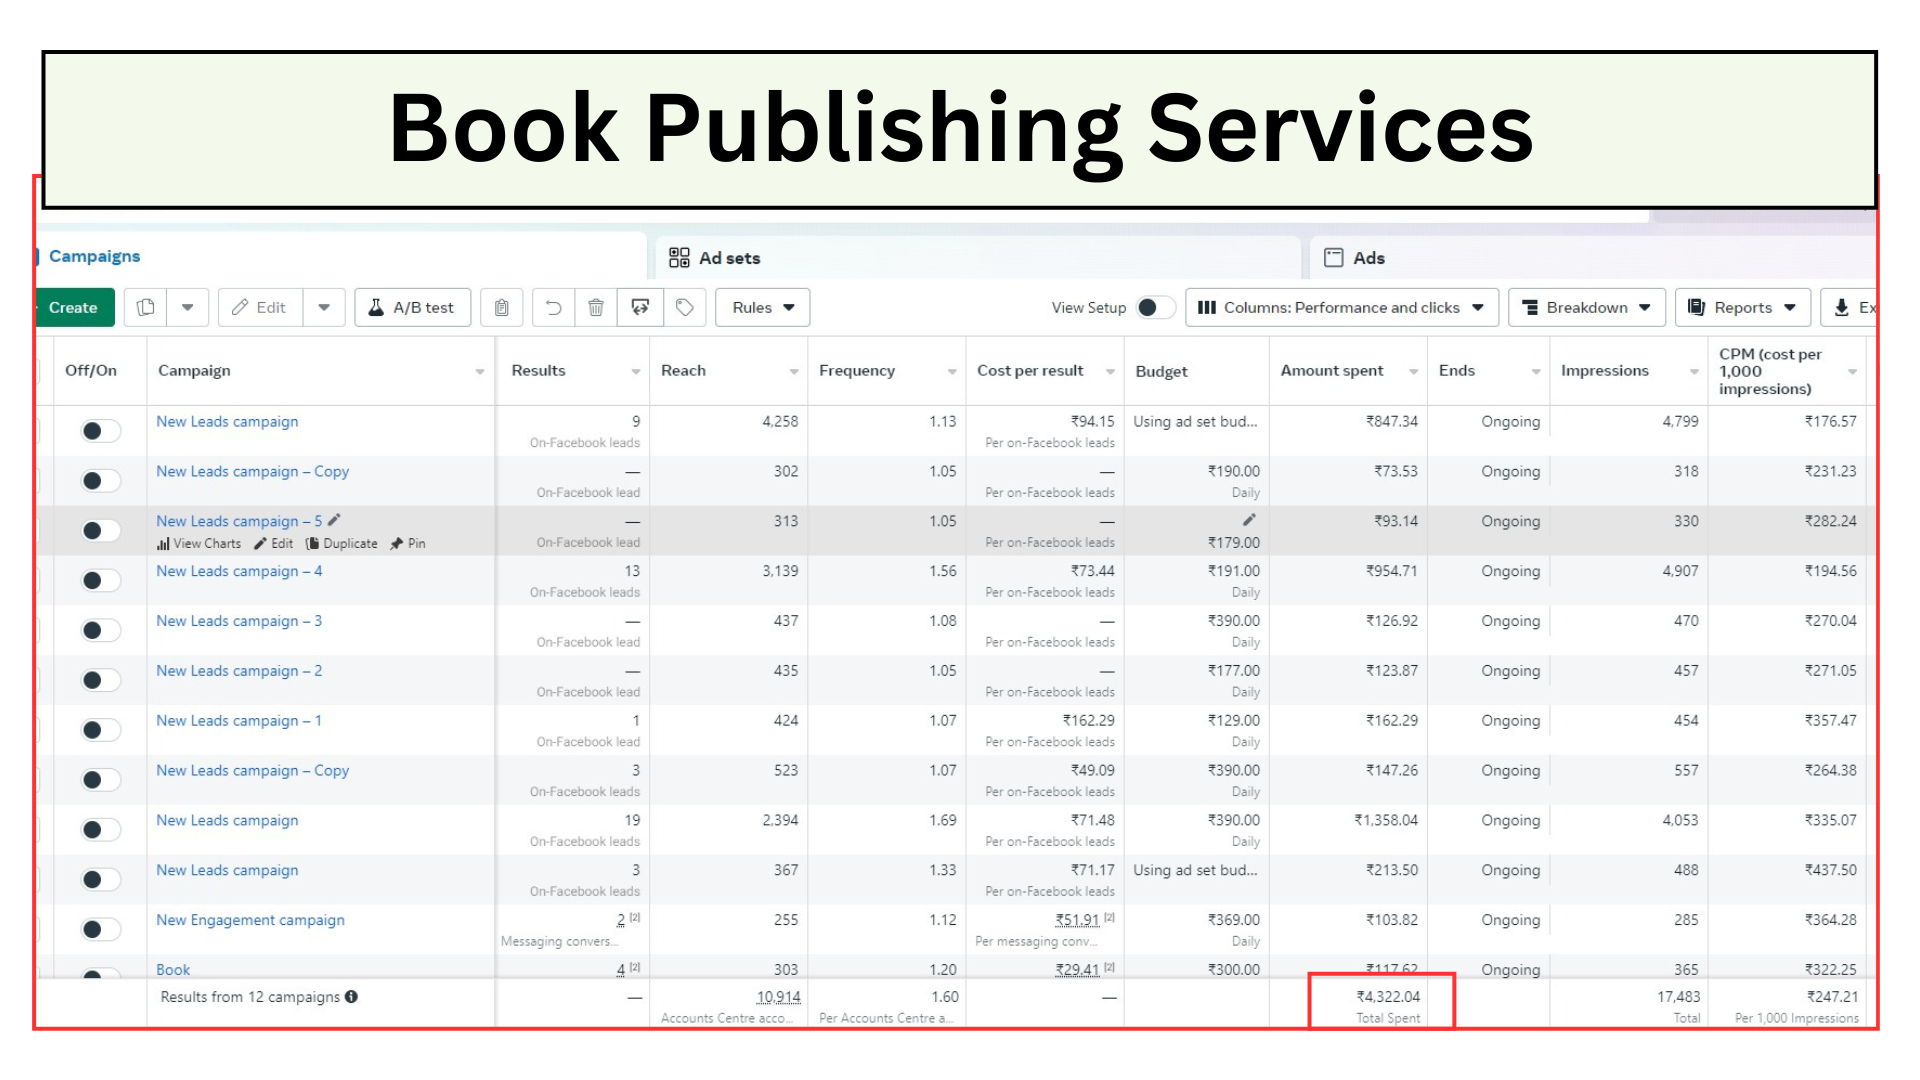The height and width of the screenshot is (1080, 1920).
Task: Open New Leads campaign – 3 link
Action: pos(239,621)
